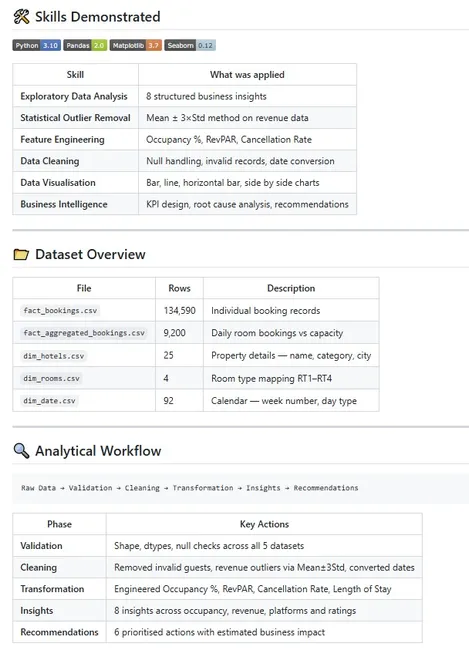
Task: Click the Skills Demonstrated heading
Action: [97, 17]
